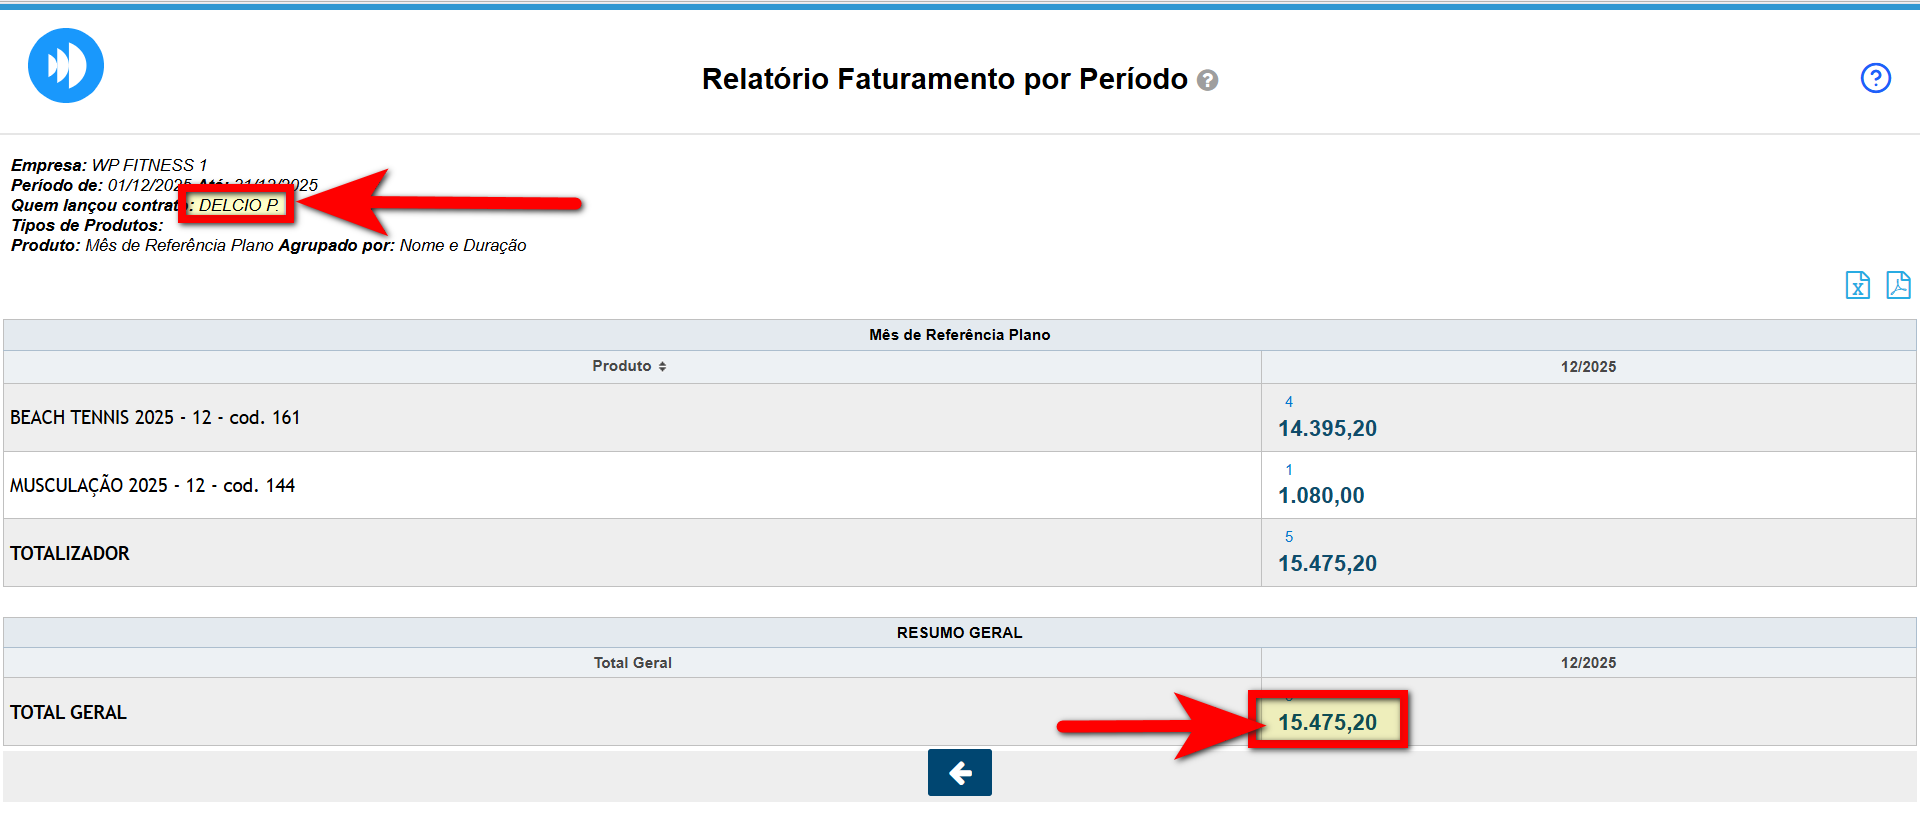Screen dimensions: 1920x815
Task: Export the report to Excel
Action: pyautogui.click(x=1857, y=286)
